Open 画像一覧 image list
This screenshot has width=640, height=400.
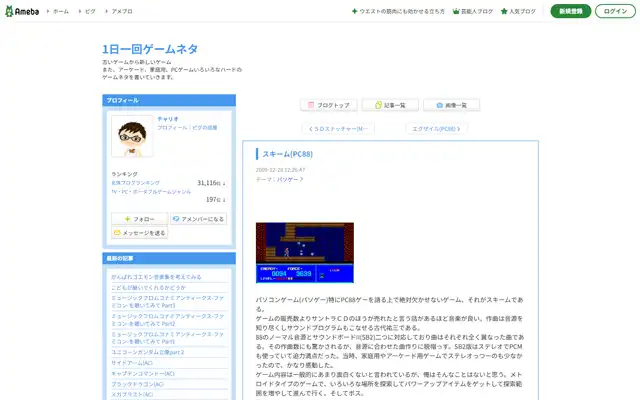click(x=451, y=105)
